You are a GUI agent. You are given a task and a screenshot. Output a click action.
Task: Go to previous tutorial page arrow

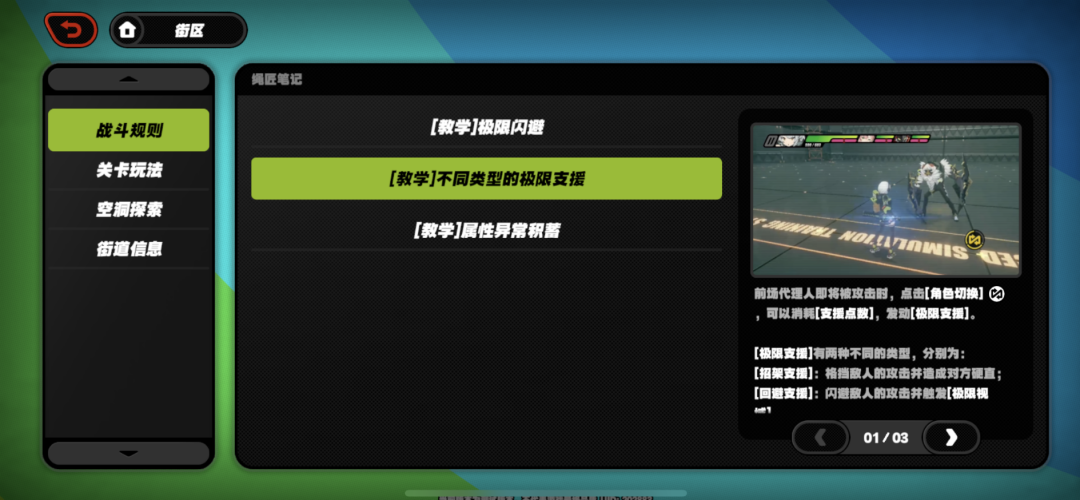tap(820, 437)
